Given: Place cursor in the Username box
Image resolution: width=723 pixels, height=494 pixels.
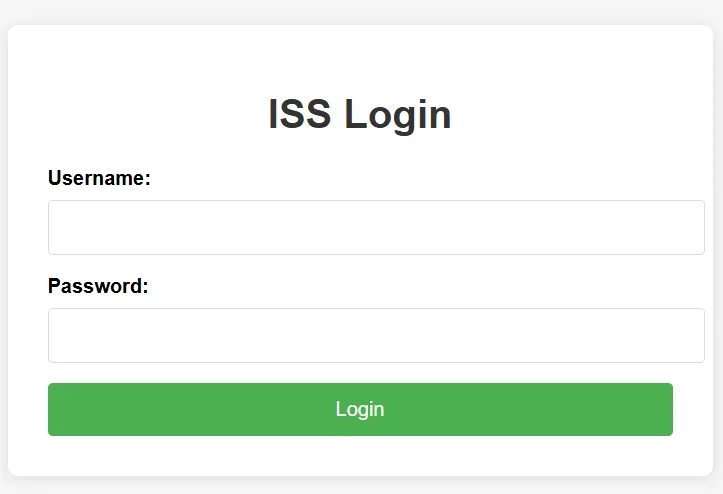Looking at the screenshot, I should (x=376, y=227).
